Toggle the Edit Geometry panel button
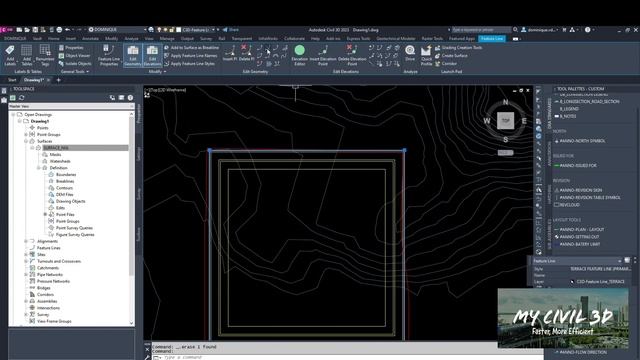Screen dimensions: 640x360 [x=133, y=56]
